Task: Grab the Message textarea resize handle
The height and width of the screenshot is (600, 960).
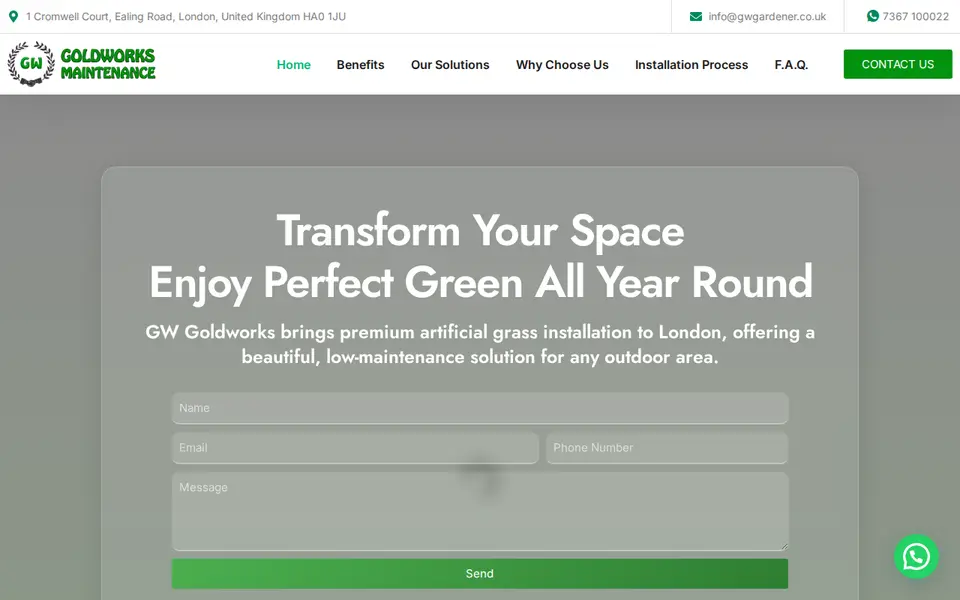Action: pyautogui.click(x=784, y=546)
